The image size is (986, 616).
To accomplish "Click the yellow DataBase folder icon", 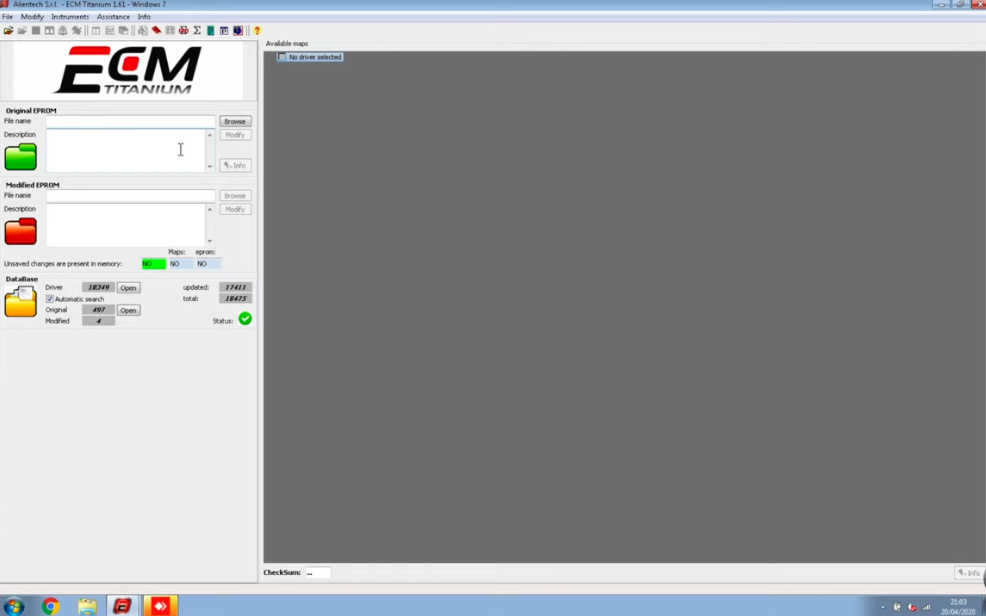I will (21, 302).
